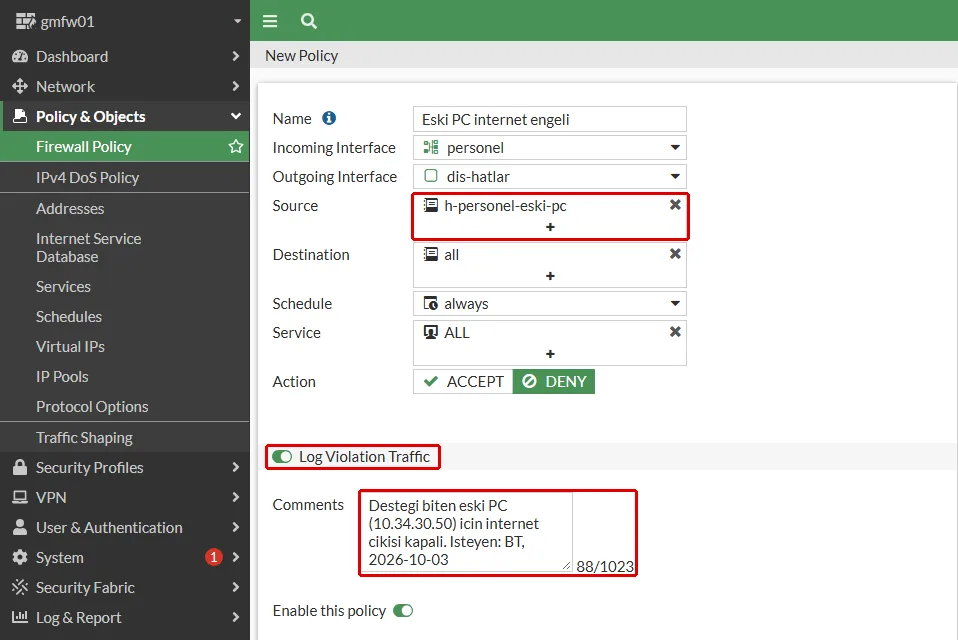Expand the Security Profiles chevron
Image resolution: width=958 pixels, height=640 pixels.
(236, 467)
